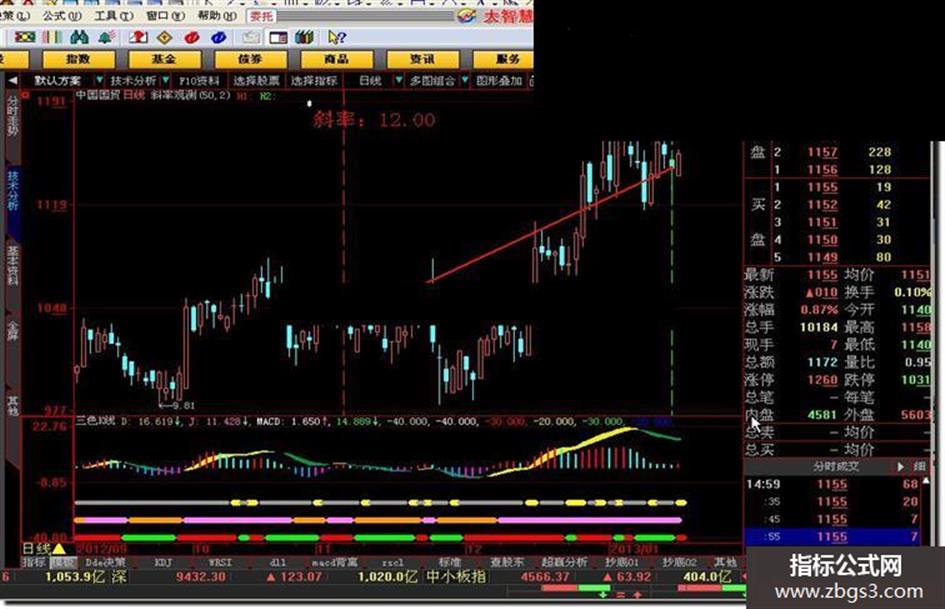Click the small red square at chart corner
Image resolution: width=945 pixels, height=609 pixels.
click(25, 95)
